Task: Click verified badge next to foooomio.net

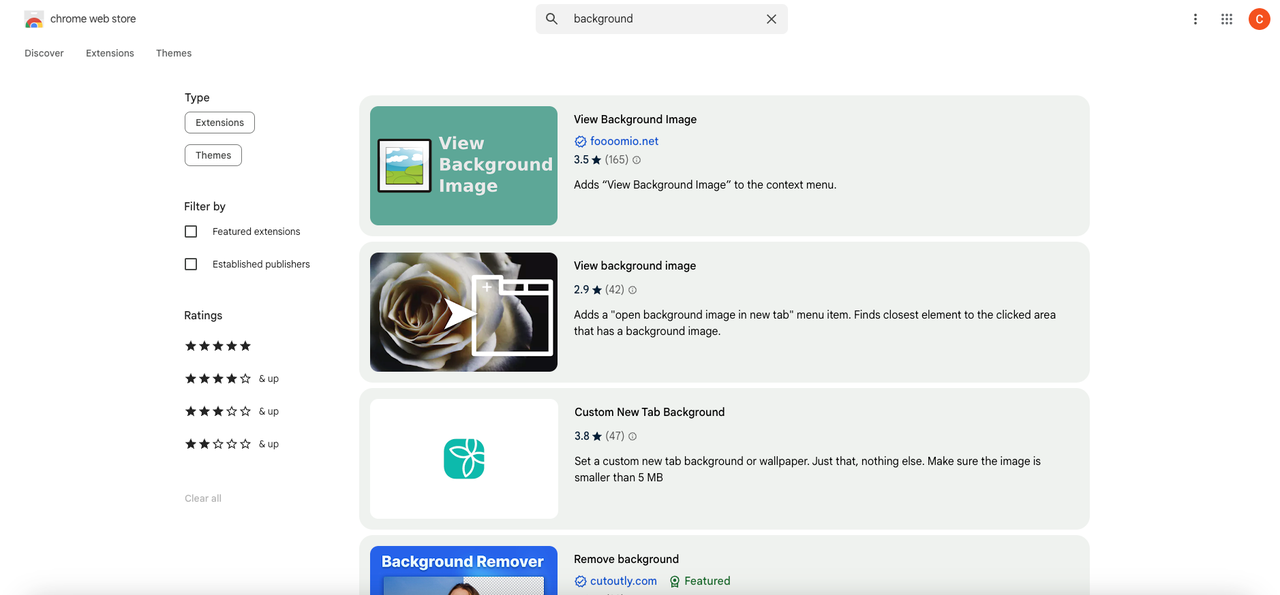Action: pyautogui.click(x=580, y=142)
